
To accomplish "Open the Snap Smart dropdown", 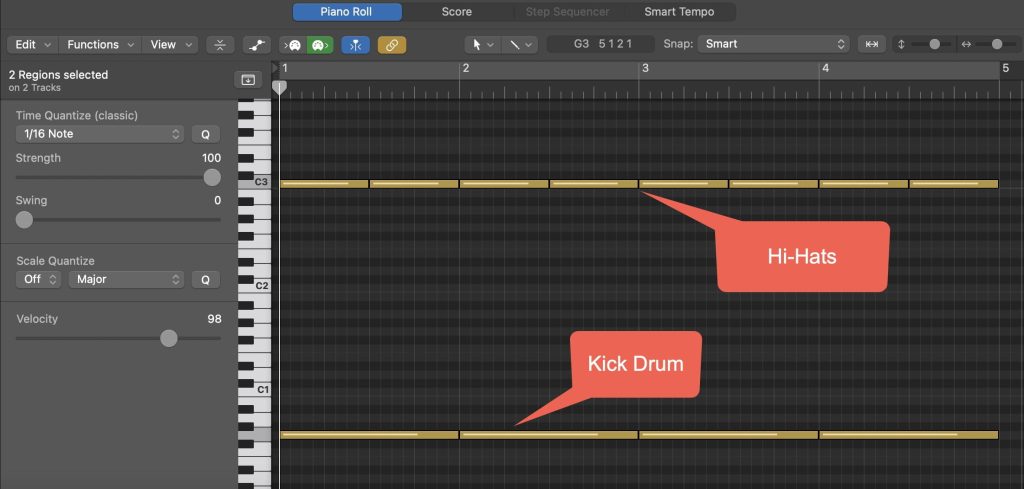I will (x=772, y=44).
